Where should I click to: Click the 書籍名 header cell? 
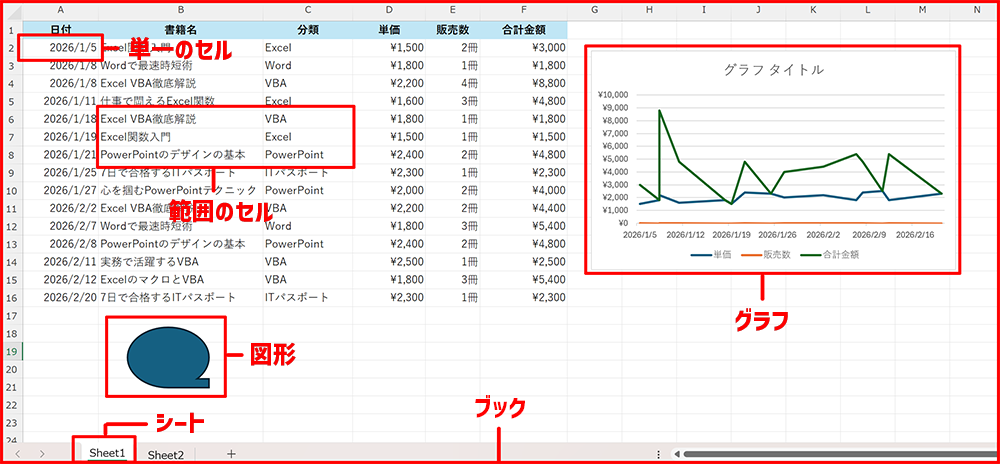click(x=179, y=29)
